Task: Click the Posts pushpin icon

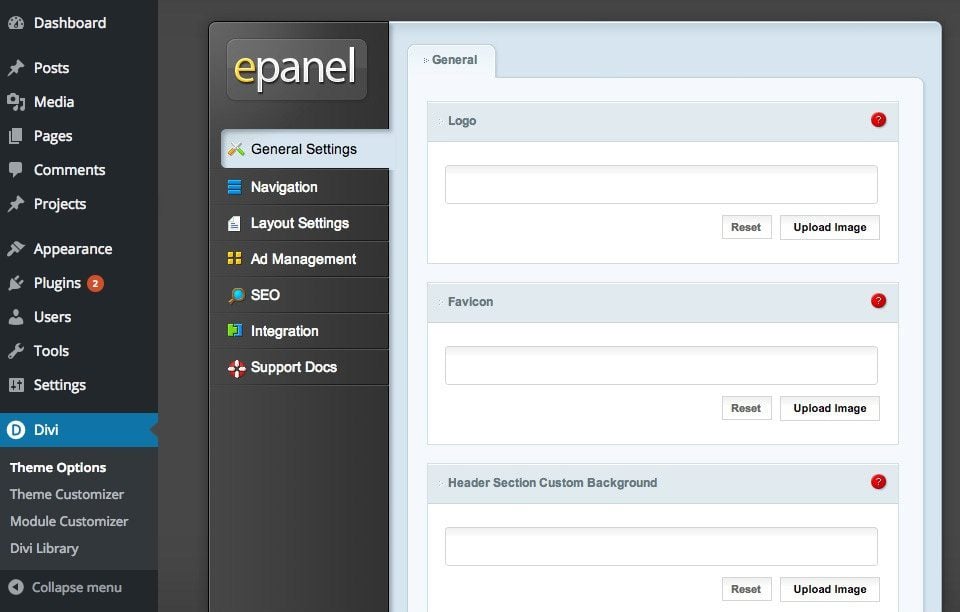Action: click(x=16, y=68)
